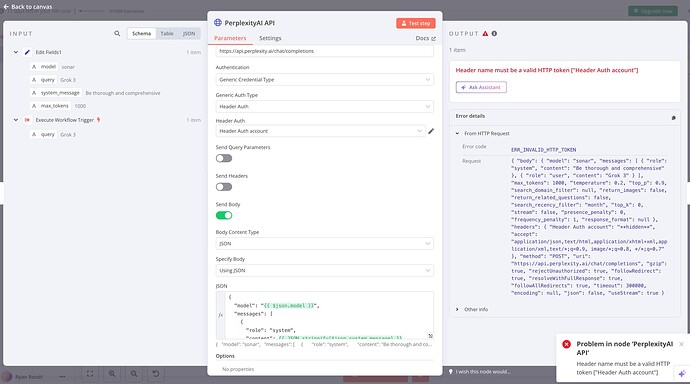690x384 pixels.
Task: Close the problem notification toast
Action: [x=681, y=344]
